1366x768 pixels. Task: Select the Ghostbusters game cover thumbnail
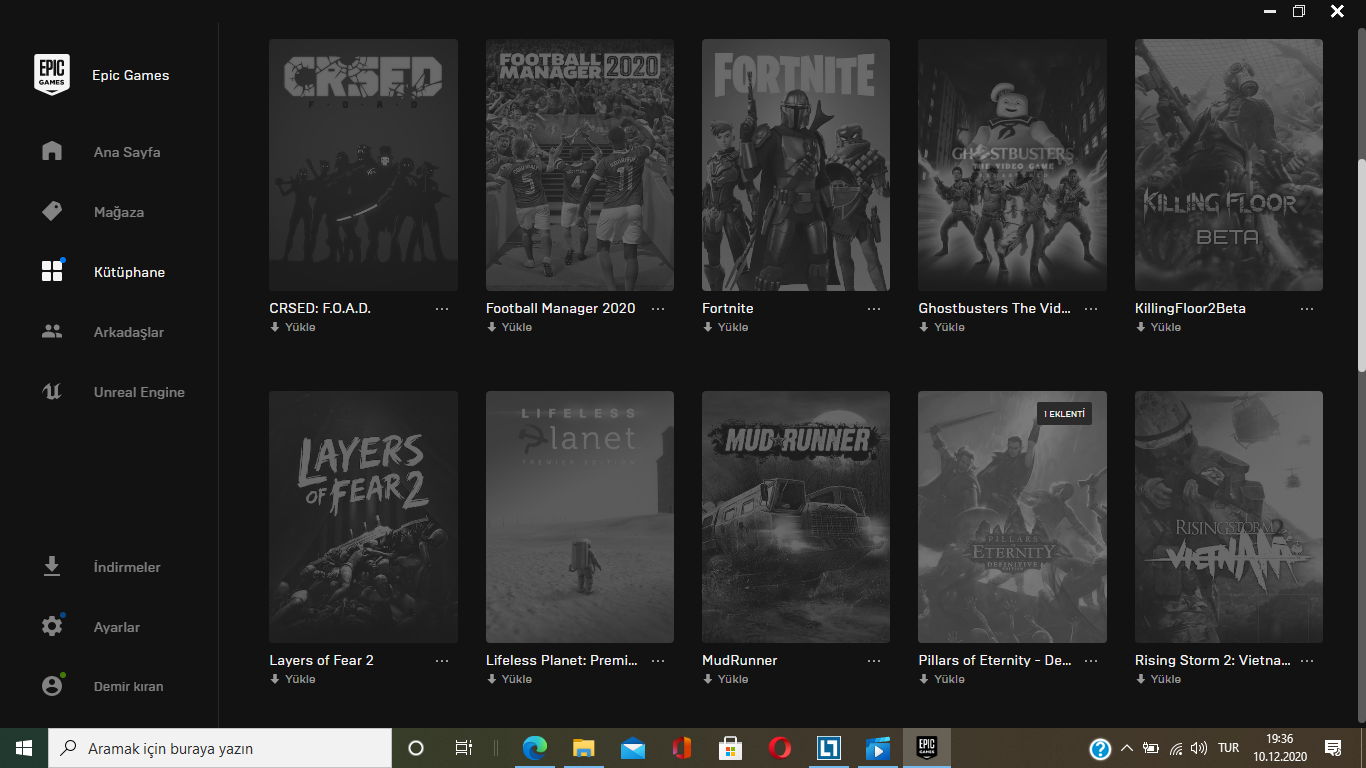1012,165
